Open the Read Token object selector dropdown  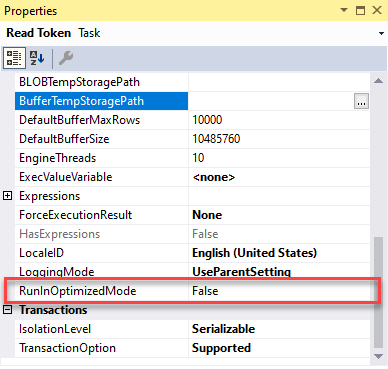pos(381,33)
